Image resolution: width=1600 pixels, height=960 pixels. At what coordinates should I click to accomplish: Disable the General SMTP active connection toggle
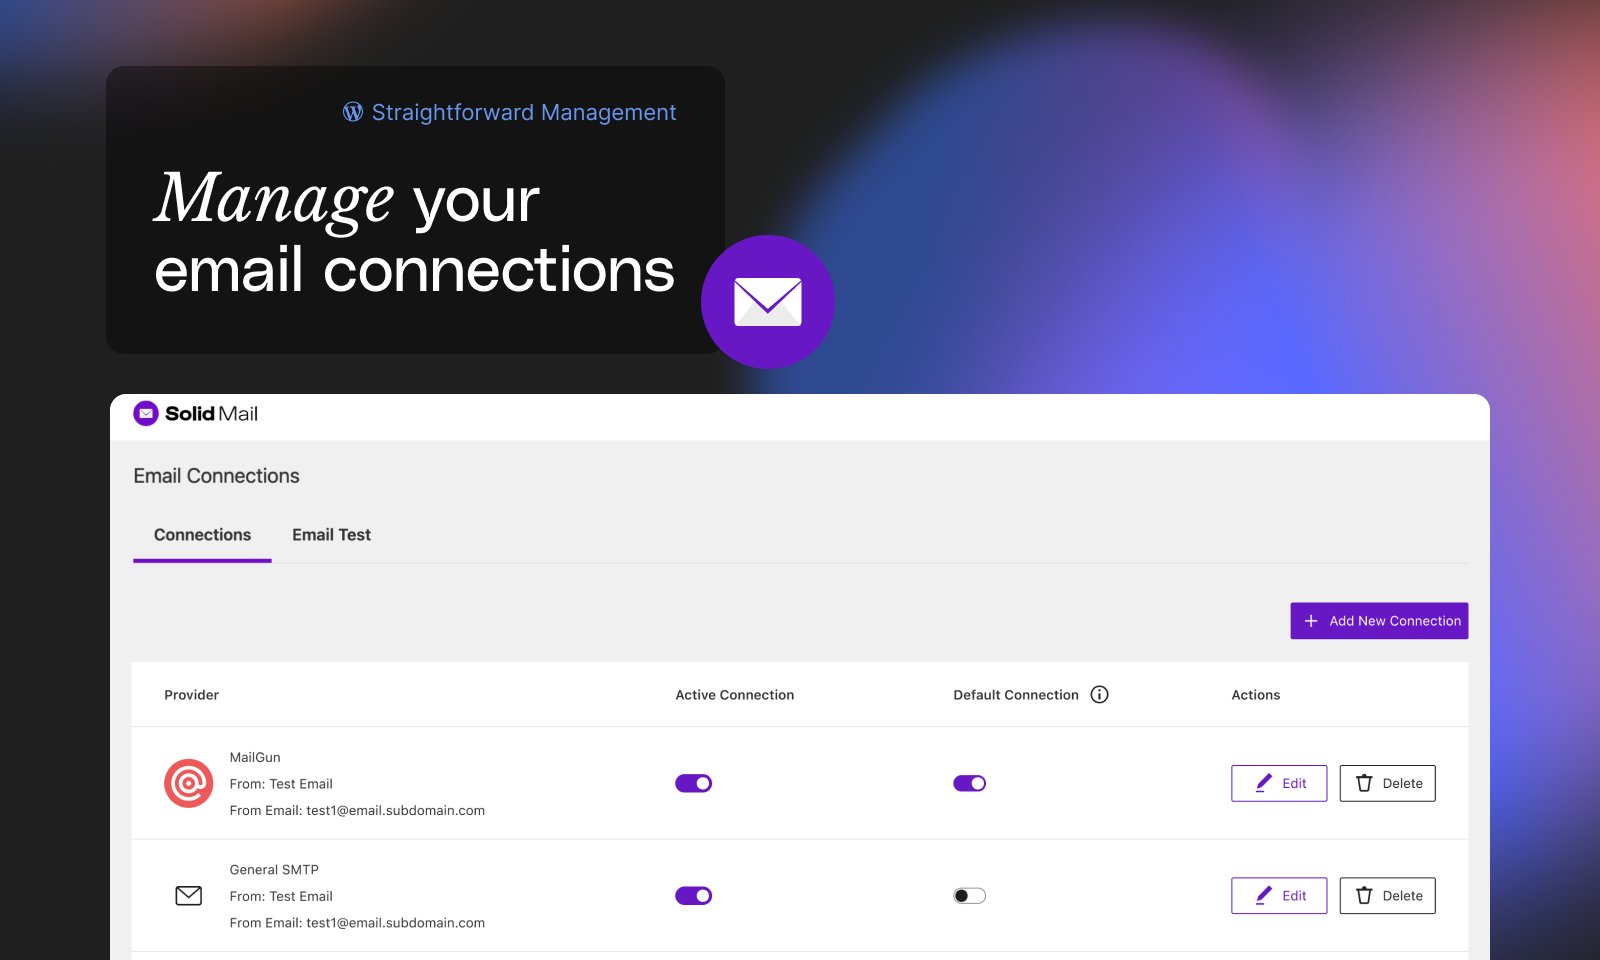[x=693, y=896]
